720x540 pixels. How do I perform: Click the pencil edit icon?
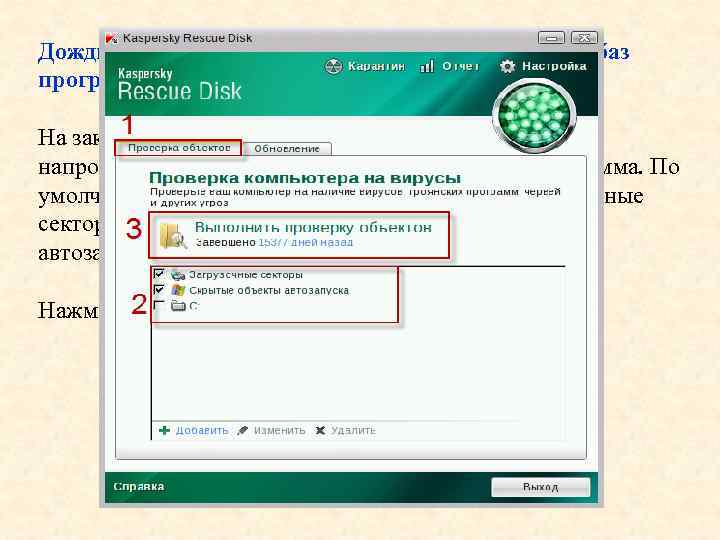pyautogui.click(x=242, y=430)
